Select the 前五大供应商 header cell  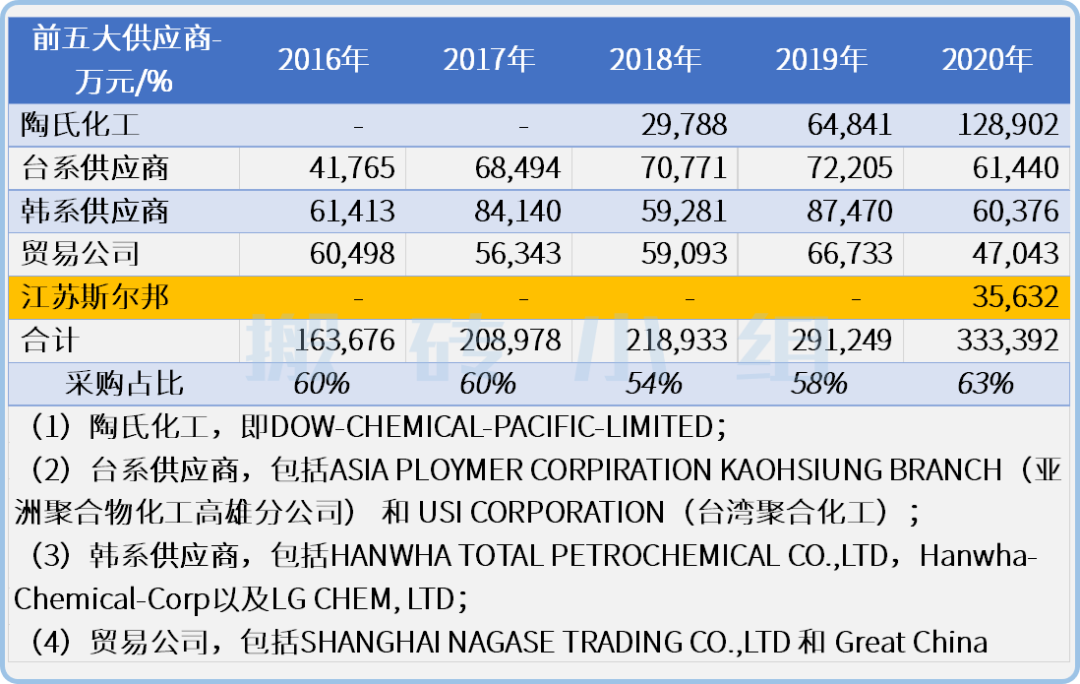tap(125, 60)
